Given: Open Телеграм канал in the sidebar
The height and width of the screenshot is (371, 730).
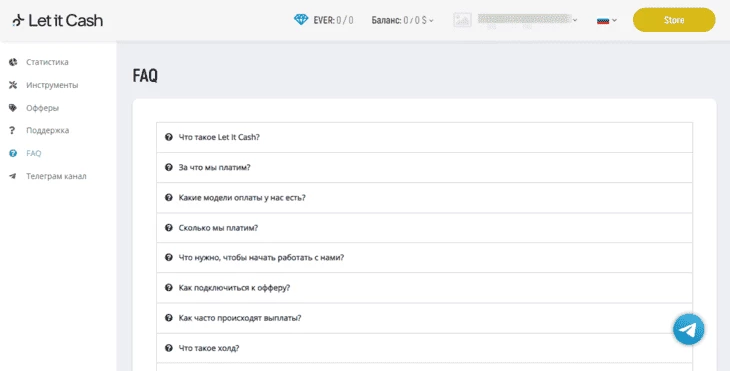Looking at the screenshot, I should (x=56, y=176).
